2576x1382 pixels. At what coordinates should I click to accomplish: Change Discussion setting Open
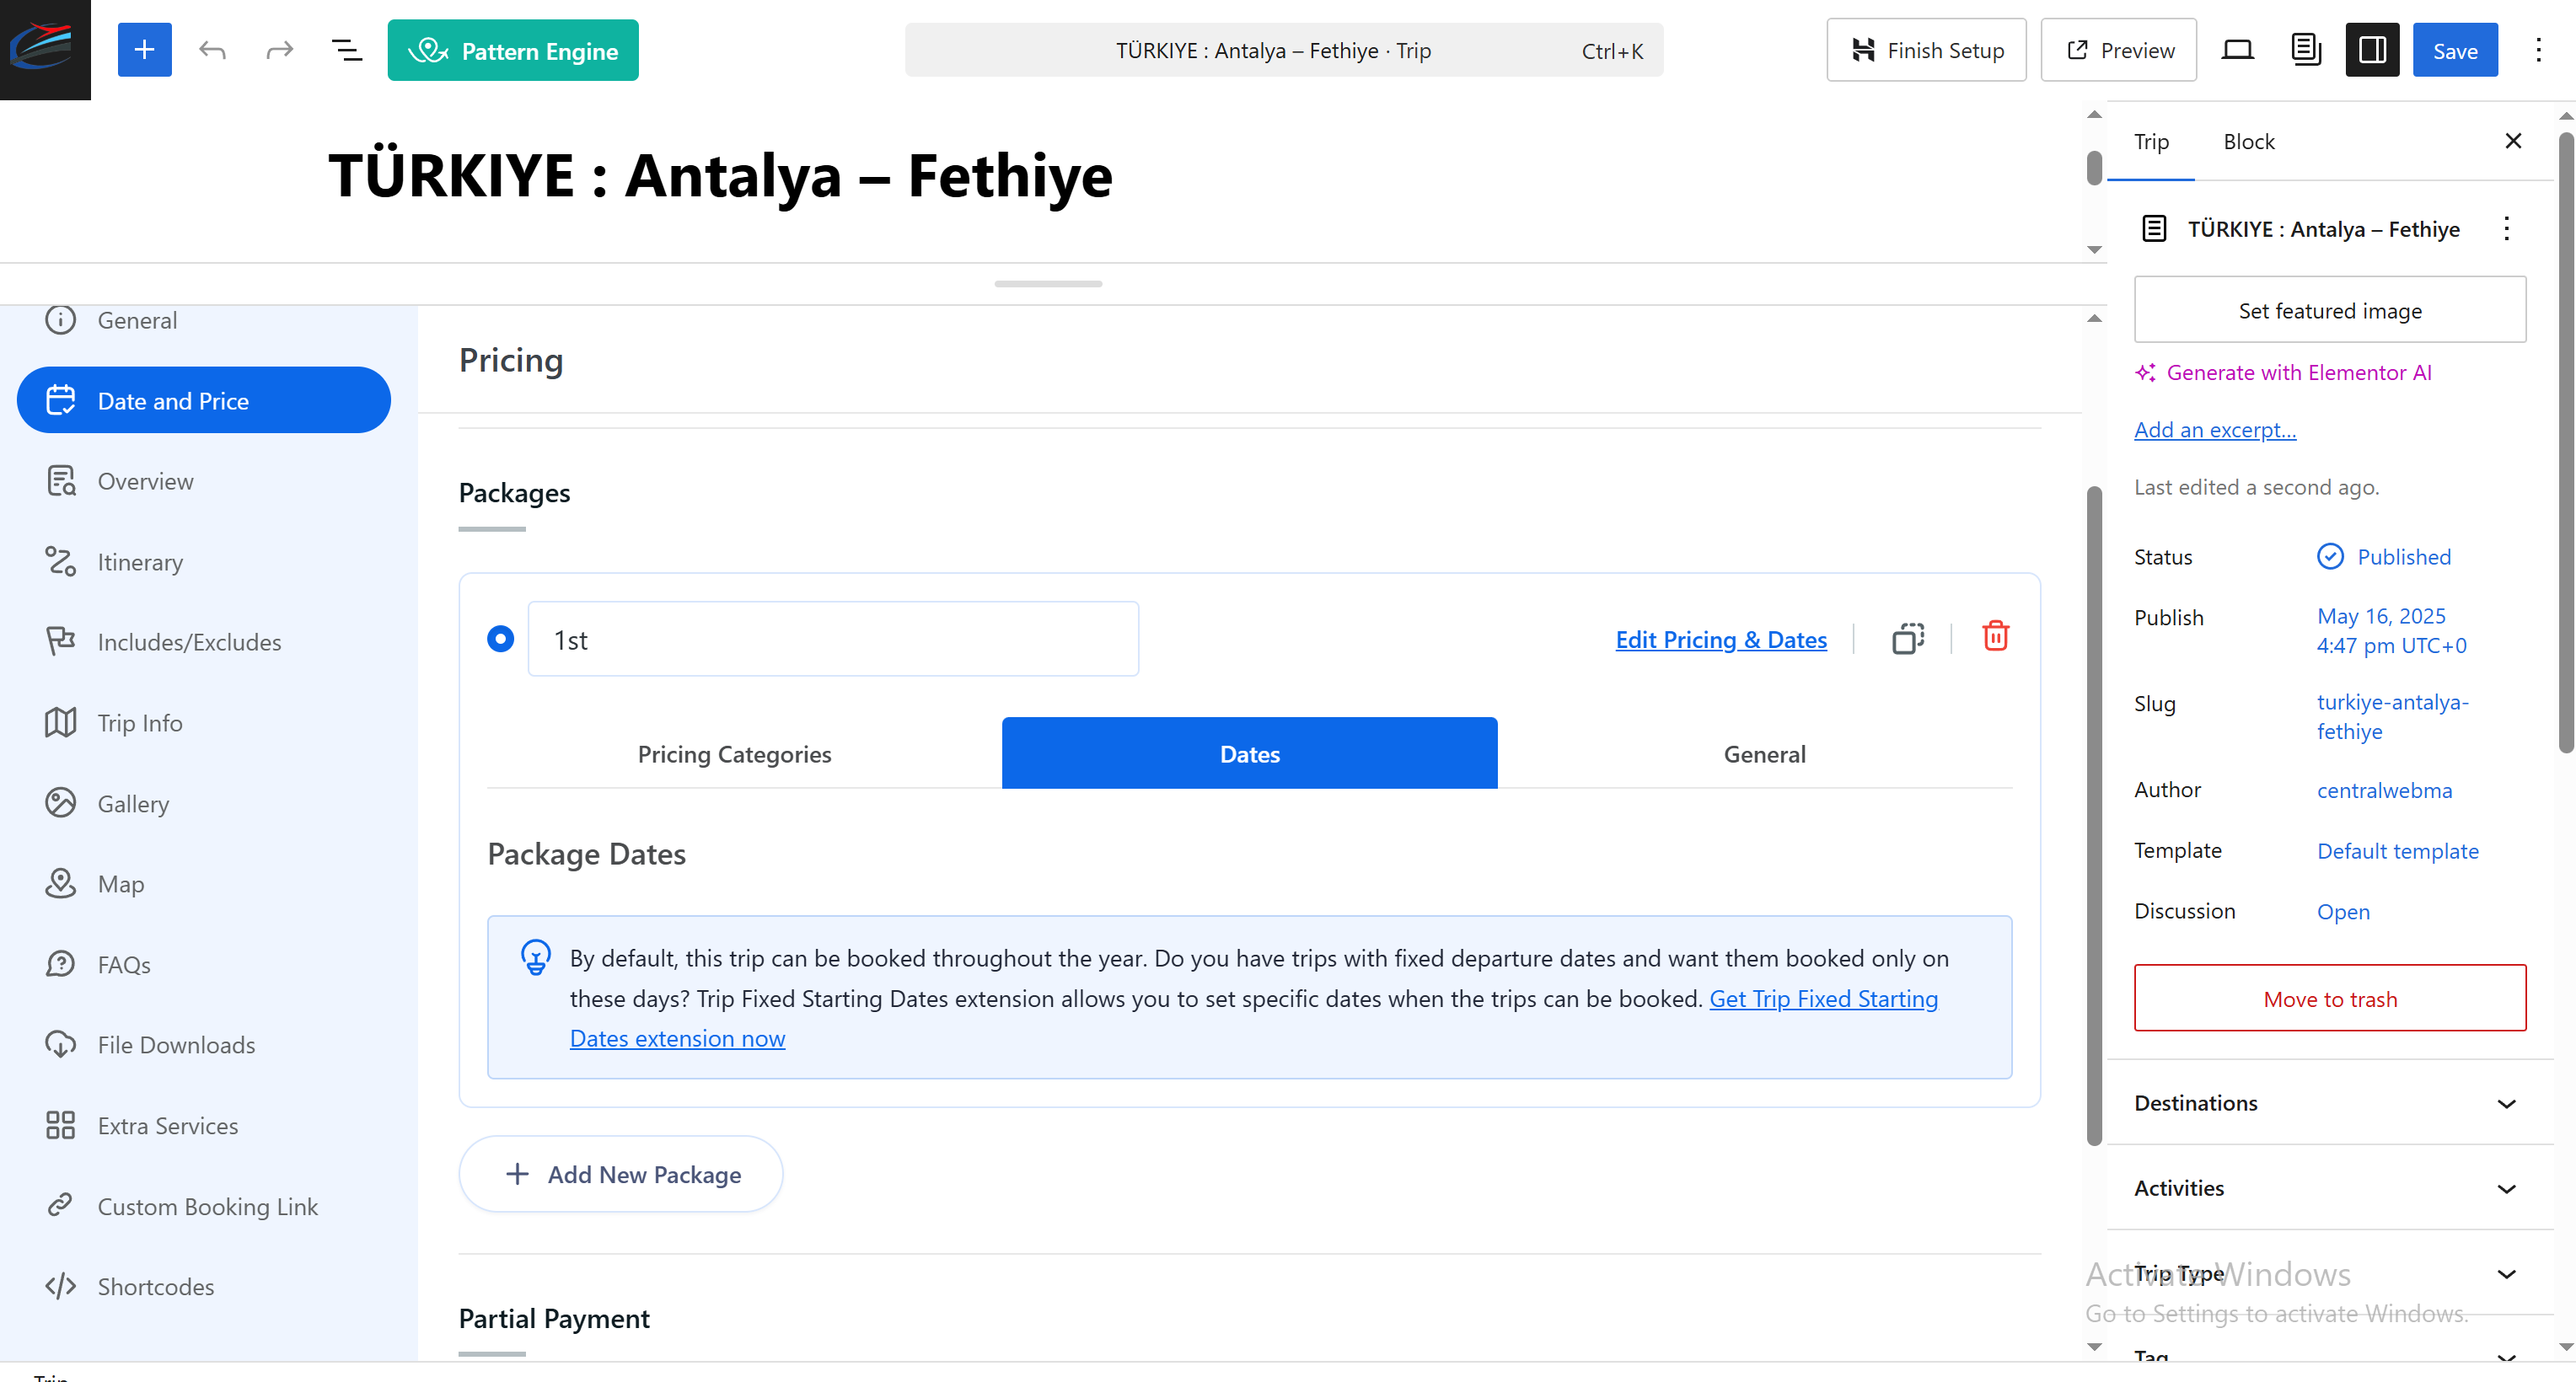2343,912
